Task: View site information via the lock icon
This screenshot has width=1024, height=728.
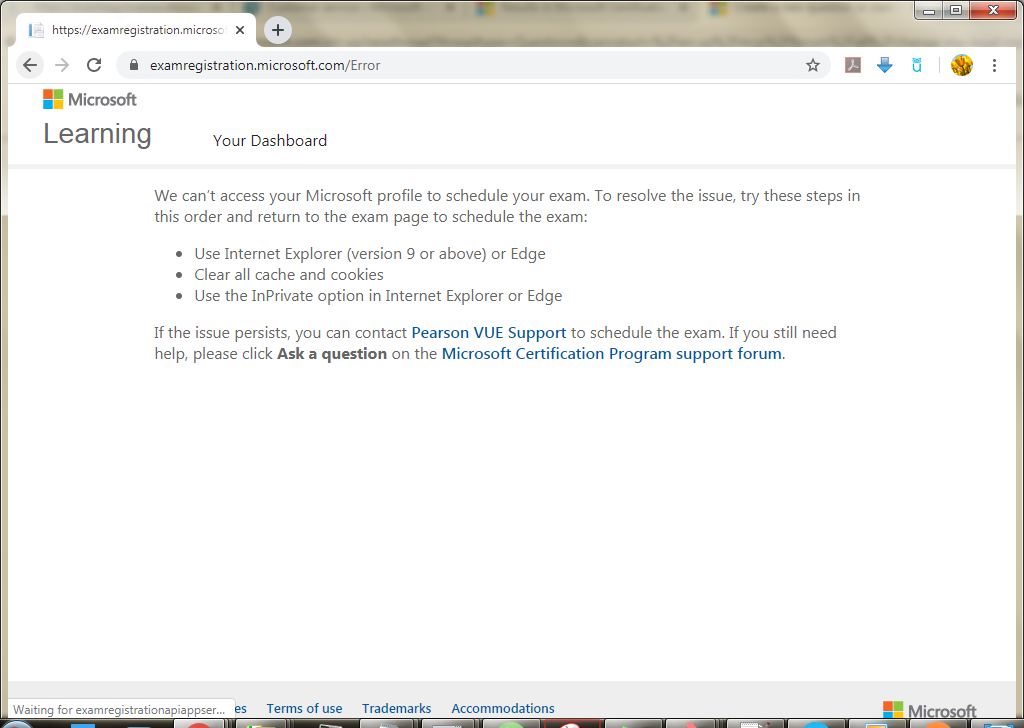Action: coord(134,65)
